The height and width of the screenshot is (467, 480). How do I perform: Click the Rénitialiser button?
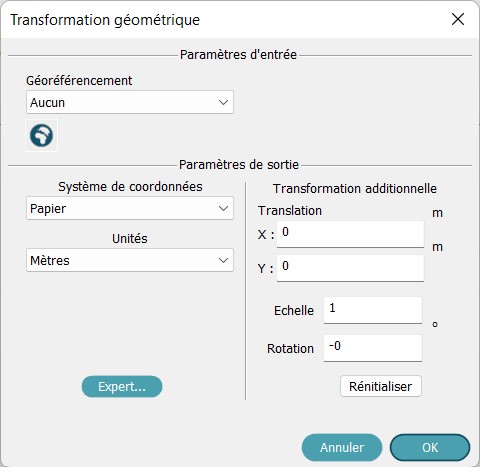[x=381, y=386]
